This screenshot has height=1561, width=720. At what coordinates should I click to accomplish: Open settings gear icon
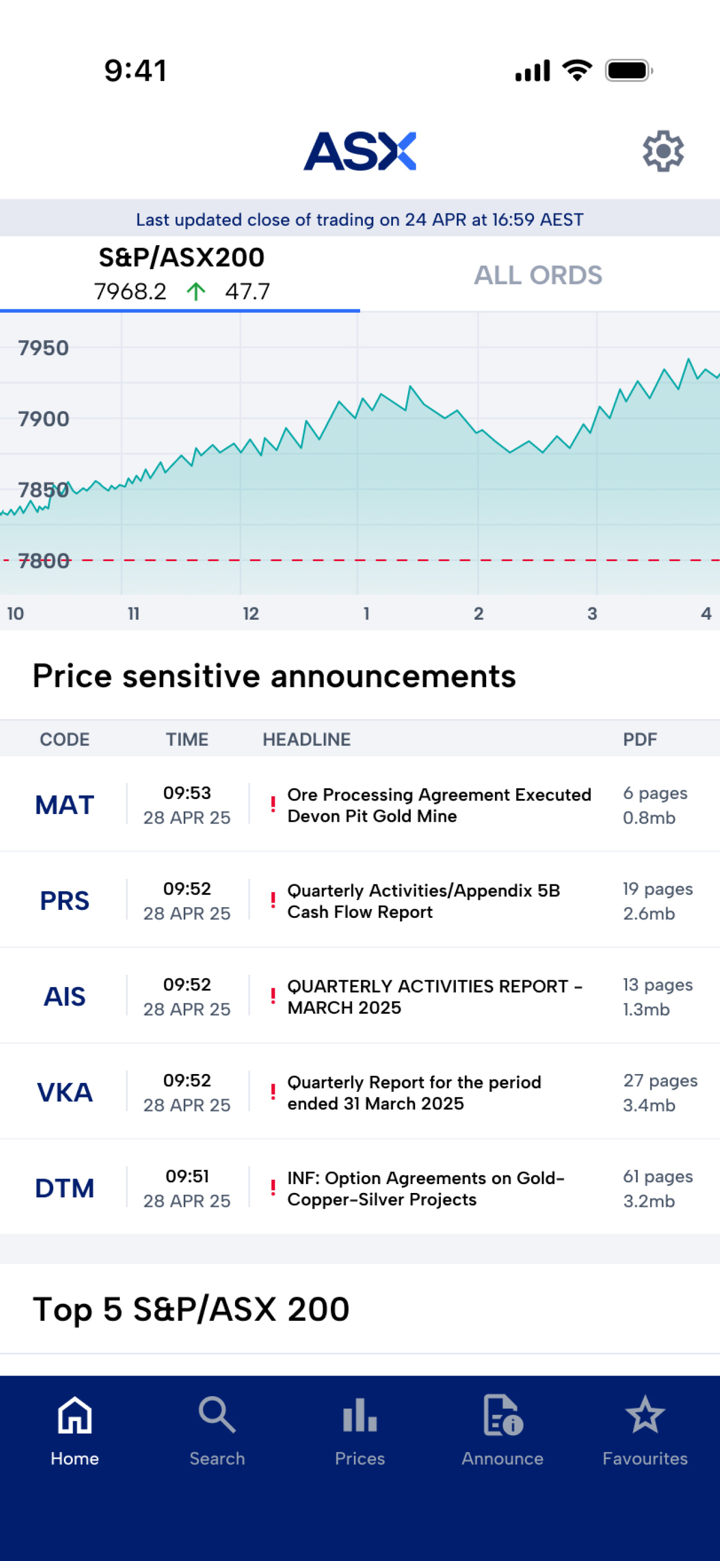[663, 152]
